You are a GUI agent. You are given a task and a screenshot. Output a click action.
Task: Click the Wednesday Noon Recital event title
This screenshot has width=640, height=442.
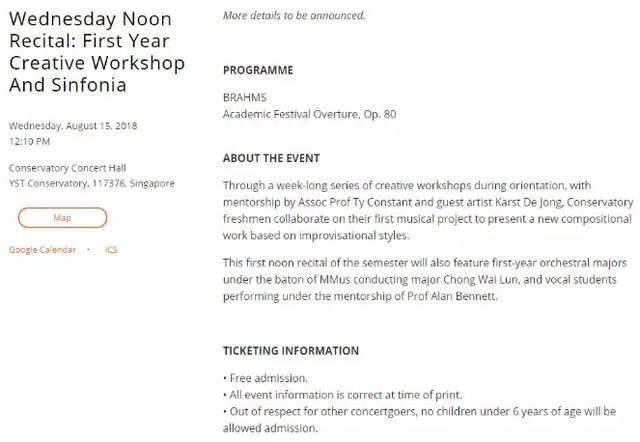click(97, 53)
